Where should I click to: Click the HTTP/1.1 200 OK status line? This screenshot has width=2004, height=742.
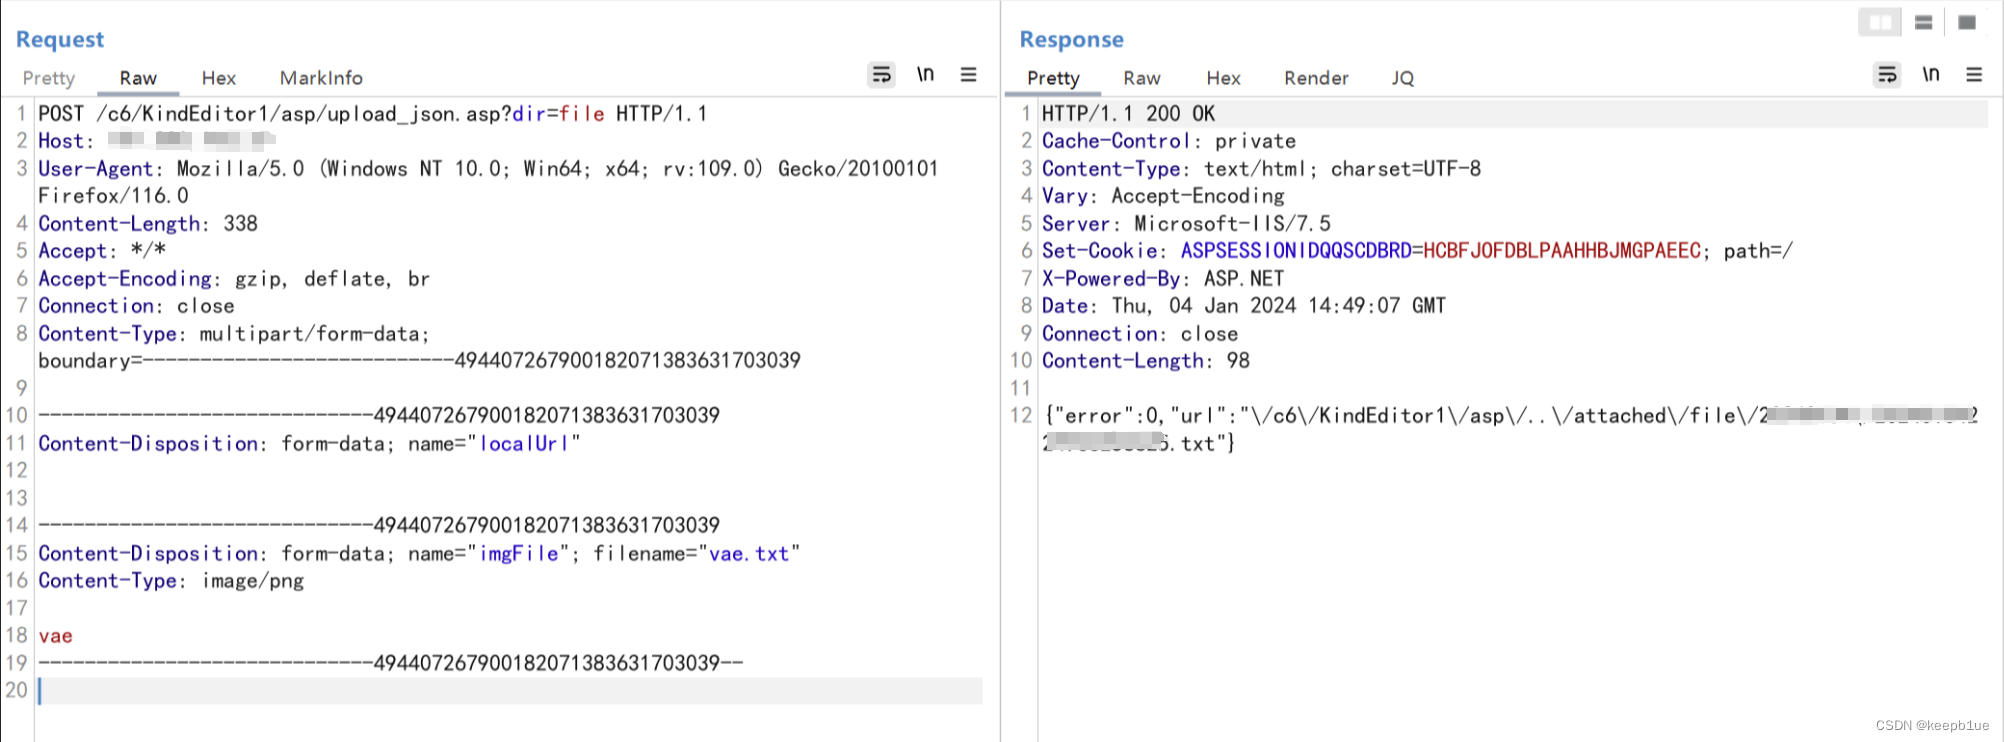point(1129,114)
